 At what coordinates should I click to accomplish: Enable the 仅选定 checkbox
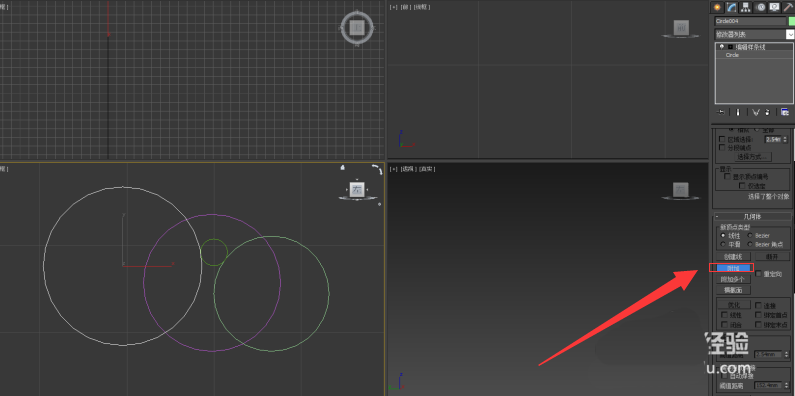point(742,186)
